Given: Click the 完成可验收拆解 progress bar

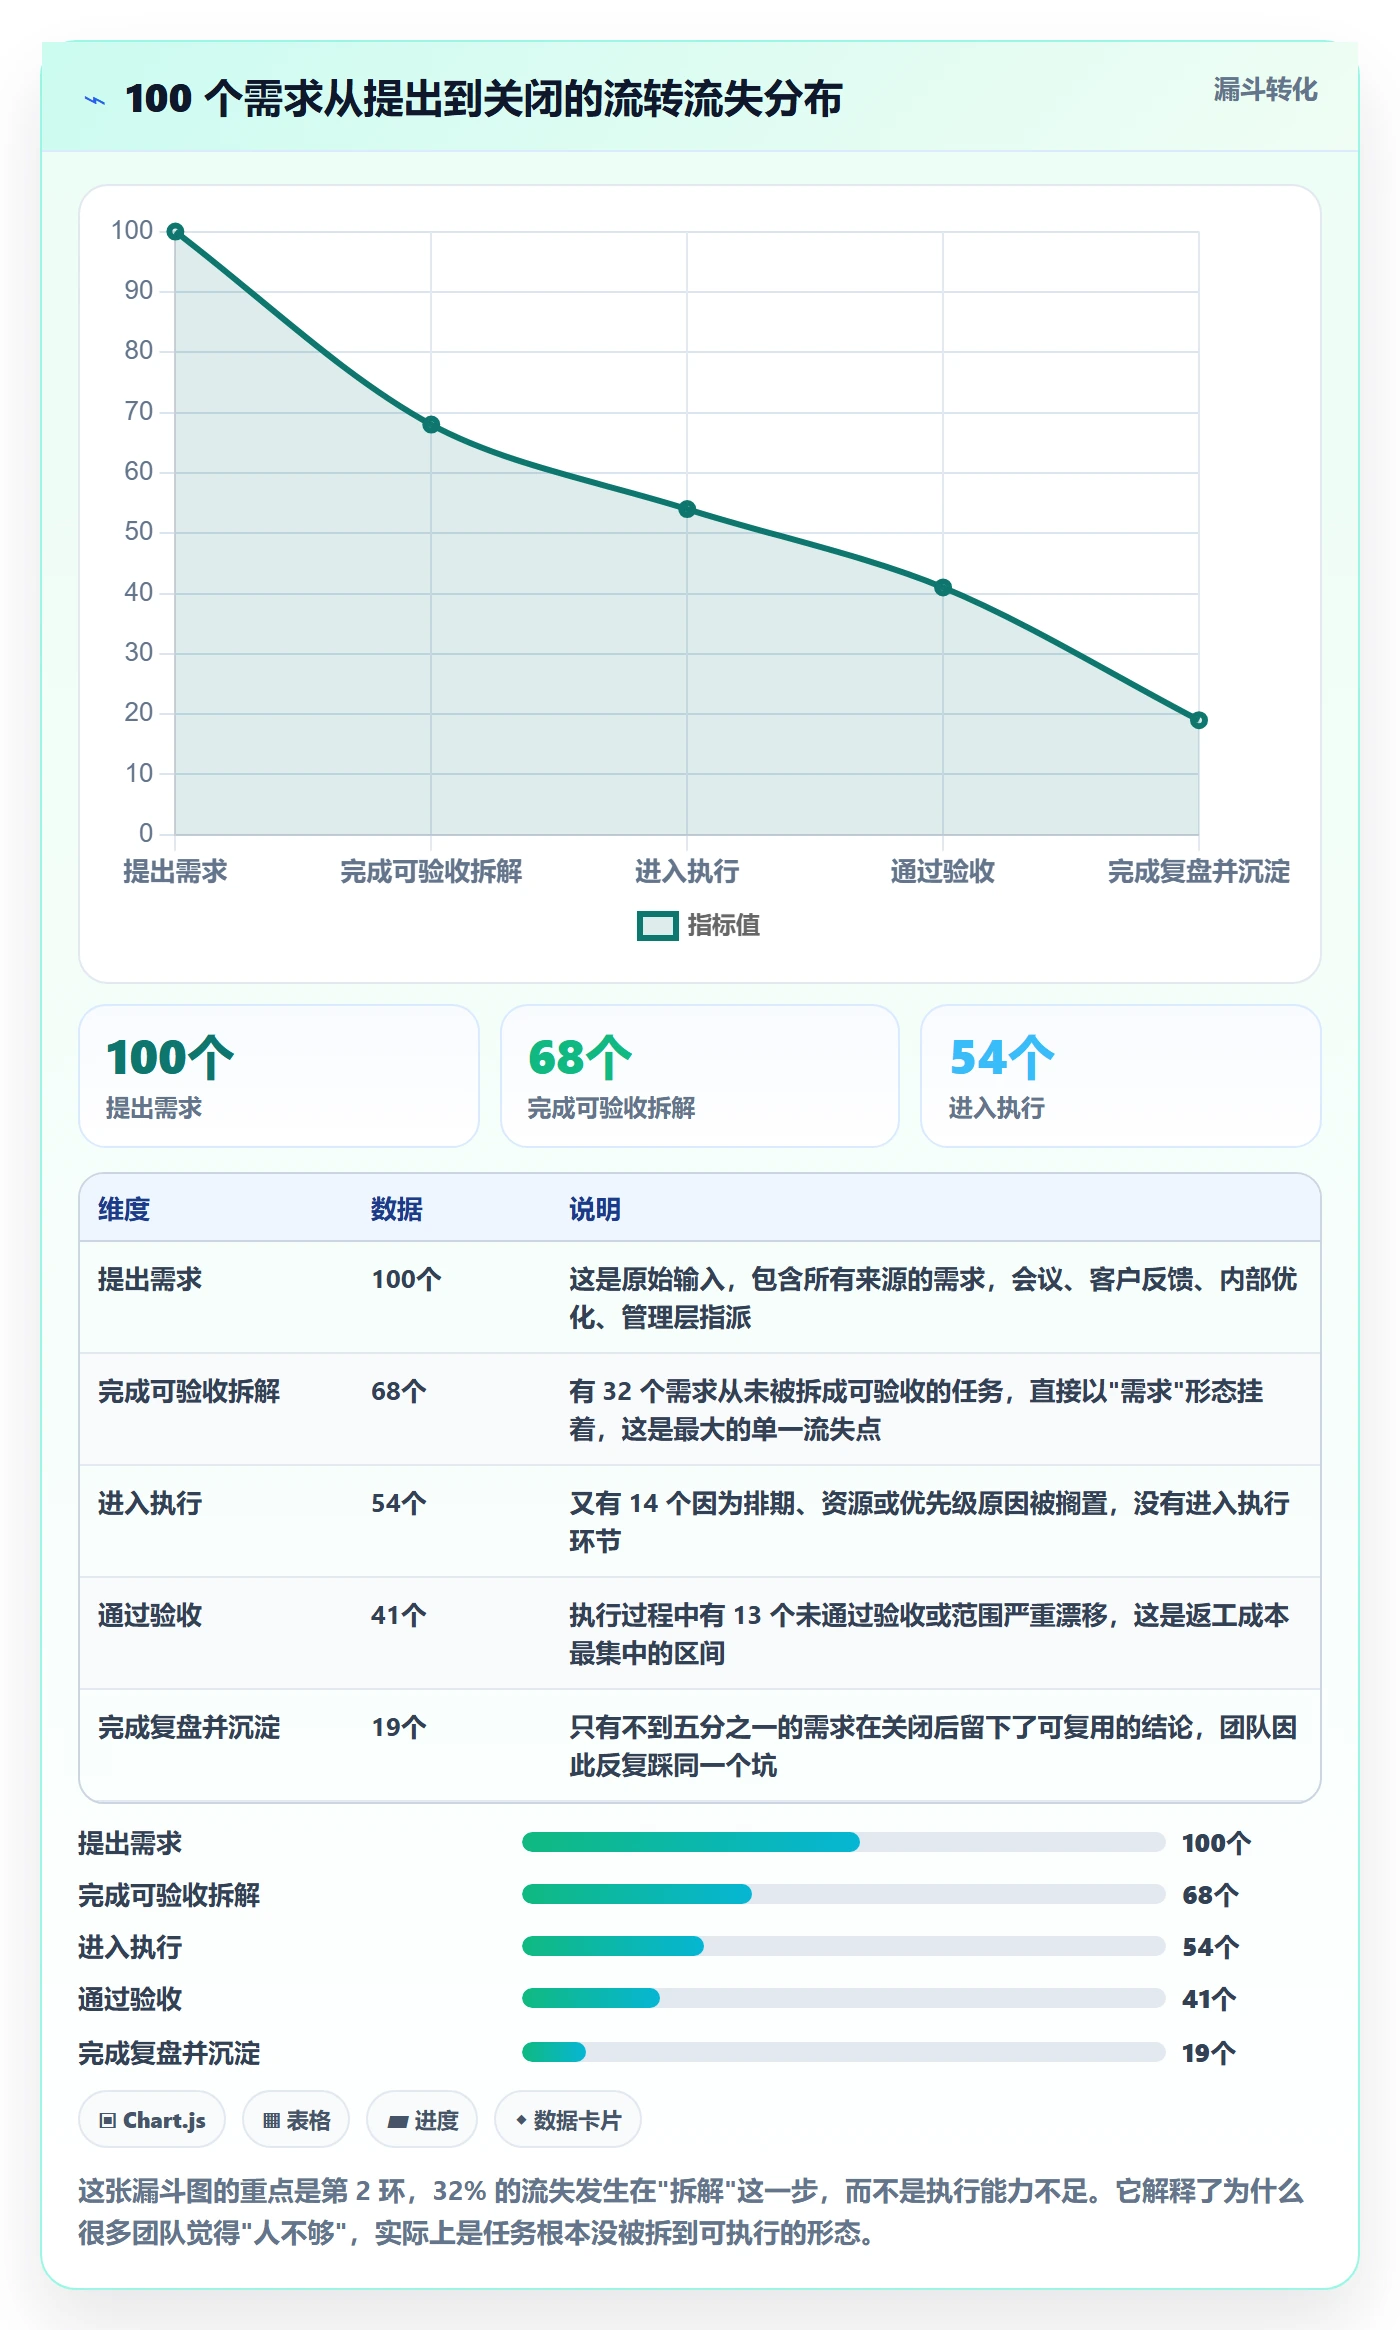Looking at the screenshot, I should [x=844, y=1894].
